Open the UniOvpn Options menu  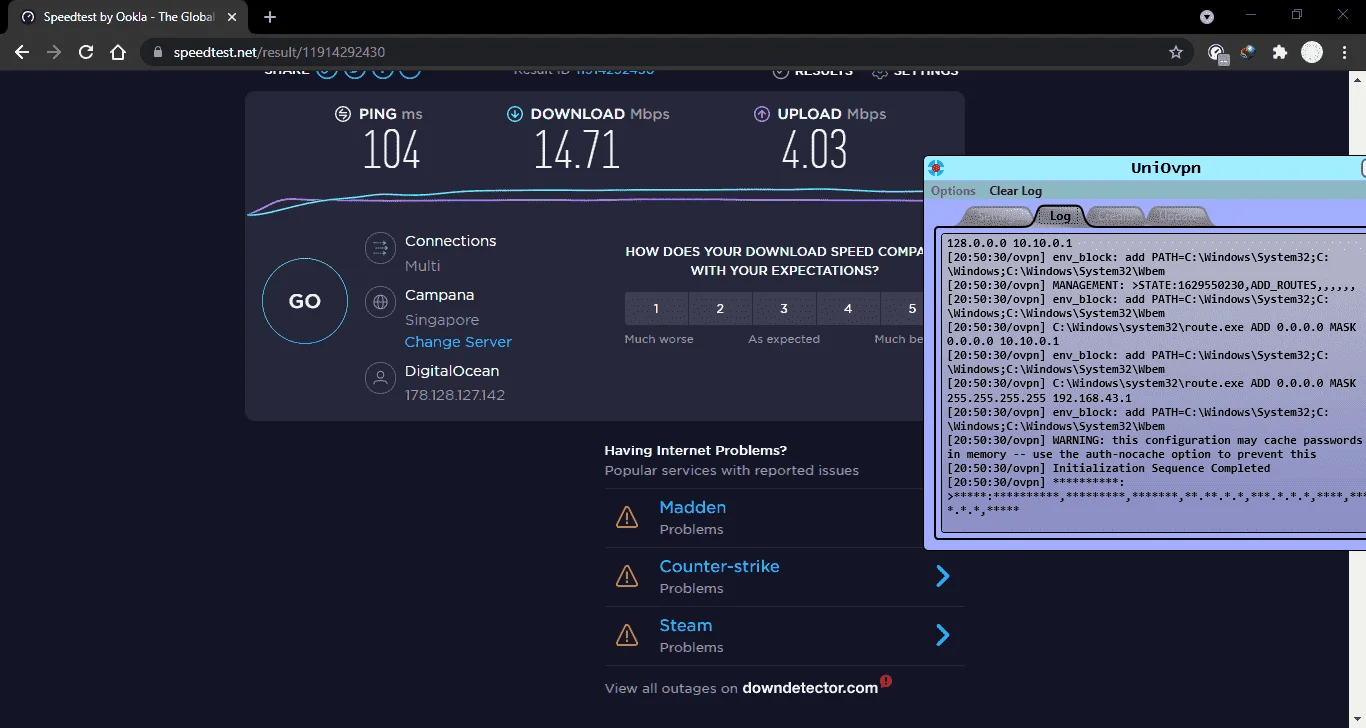click(x=953, y=191)
